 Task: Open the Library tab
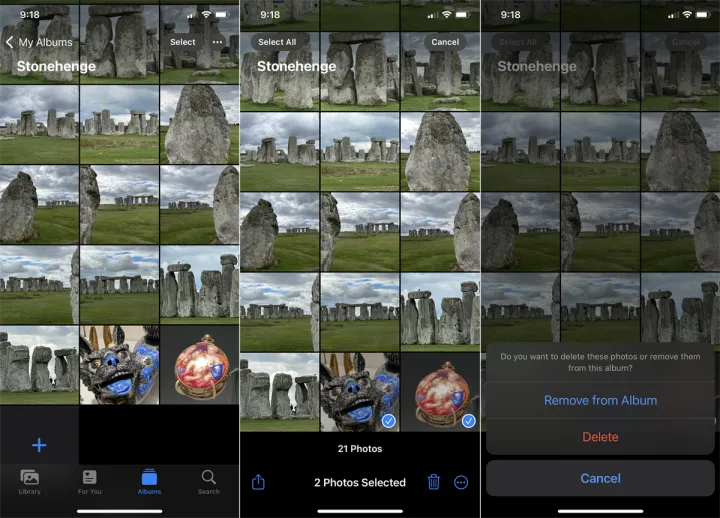pos(30,482)
